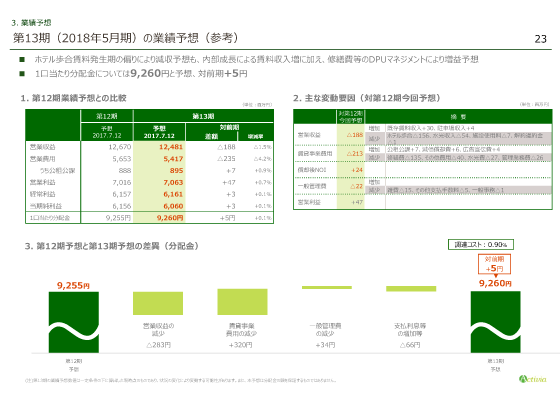Click the '対前期 +5円' callout box

point(494,264)
